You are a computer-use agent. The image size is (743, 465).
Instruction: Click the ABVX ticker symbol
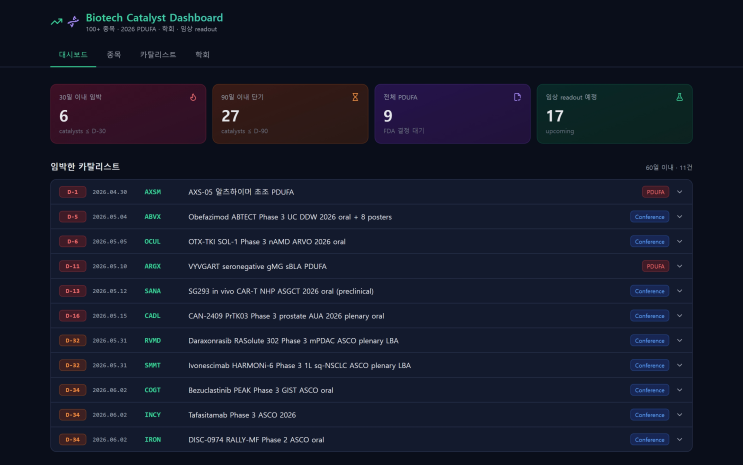(x=153, y=217)
